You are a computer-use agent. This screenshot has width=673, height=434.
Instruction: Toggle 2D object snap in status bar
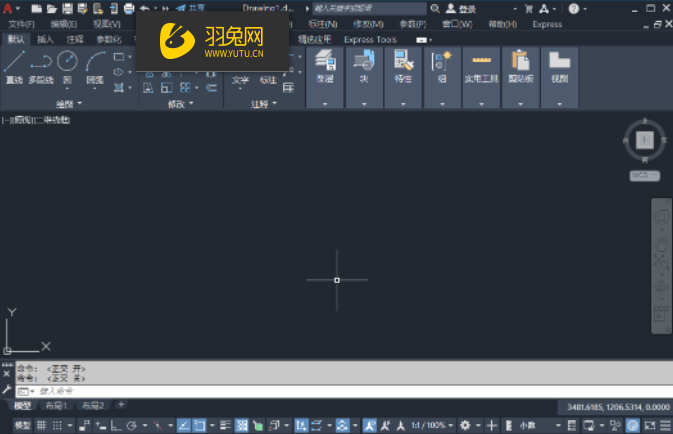200,425
